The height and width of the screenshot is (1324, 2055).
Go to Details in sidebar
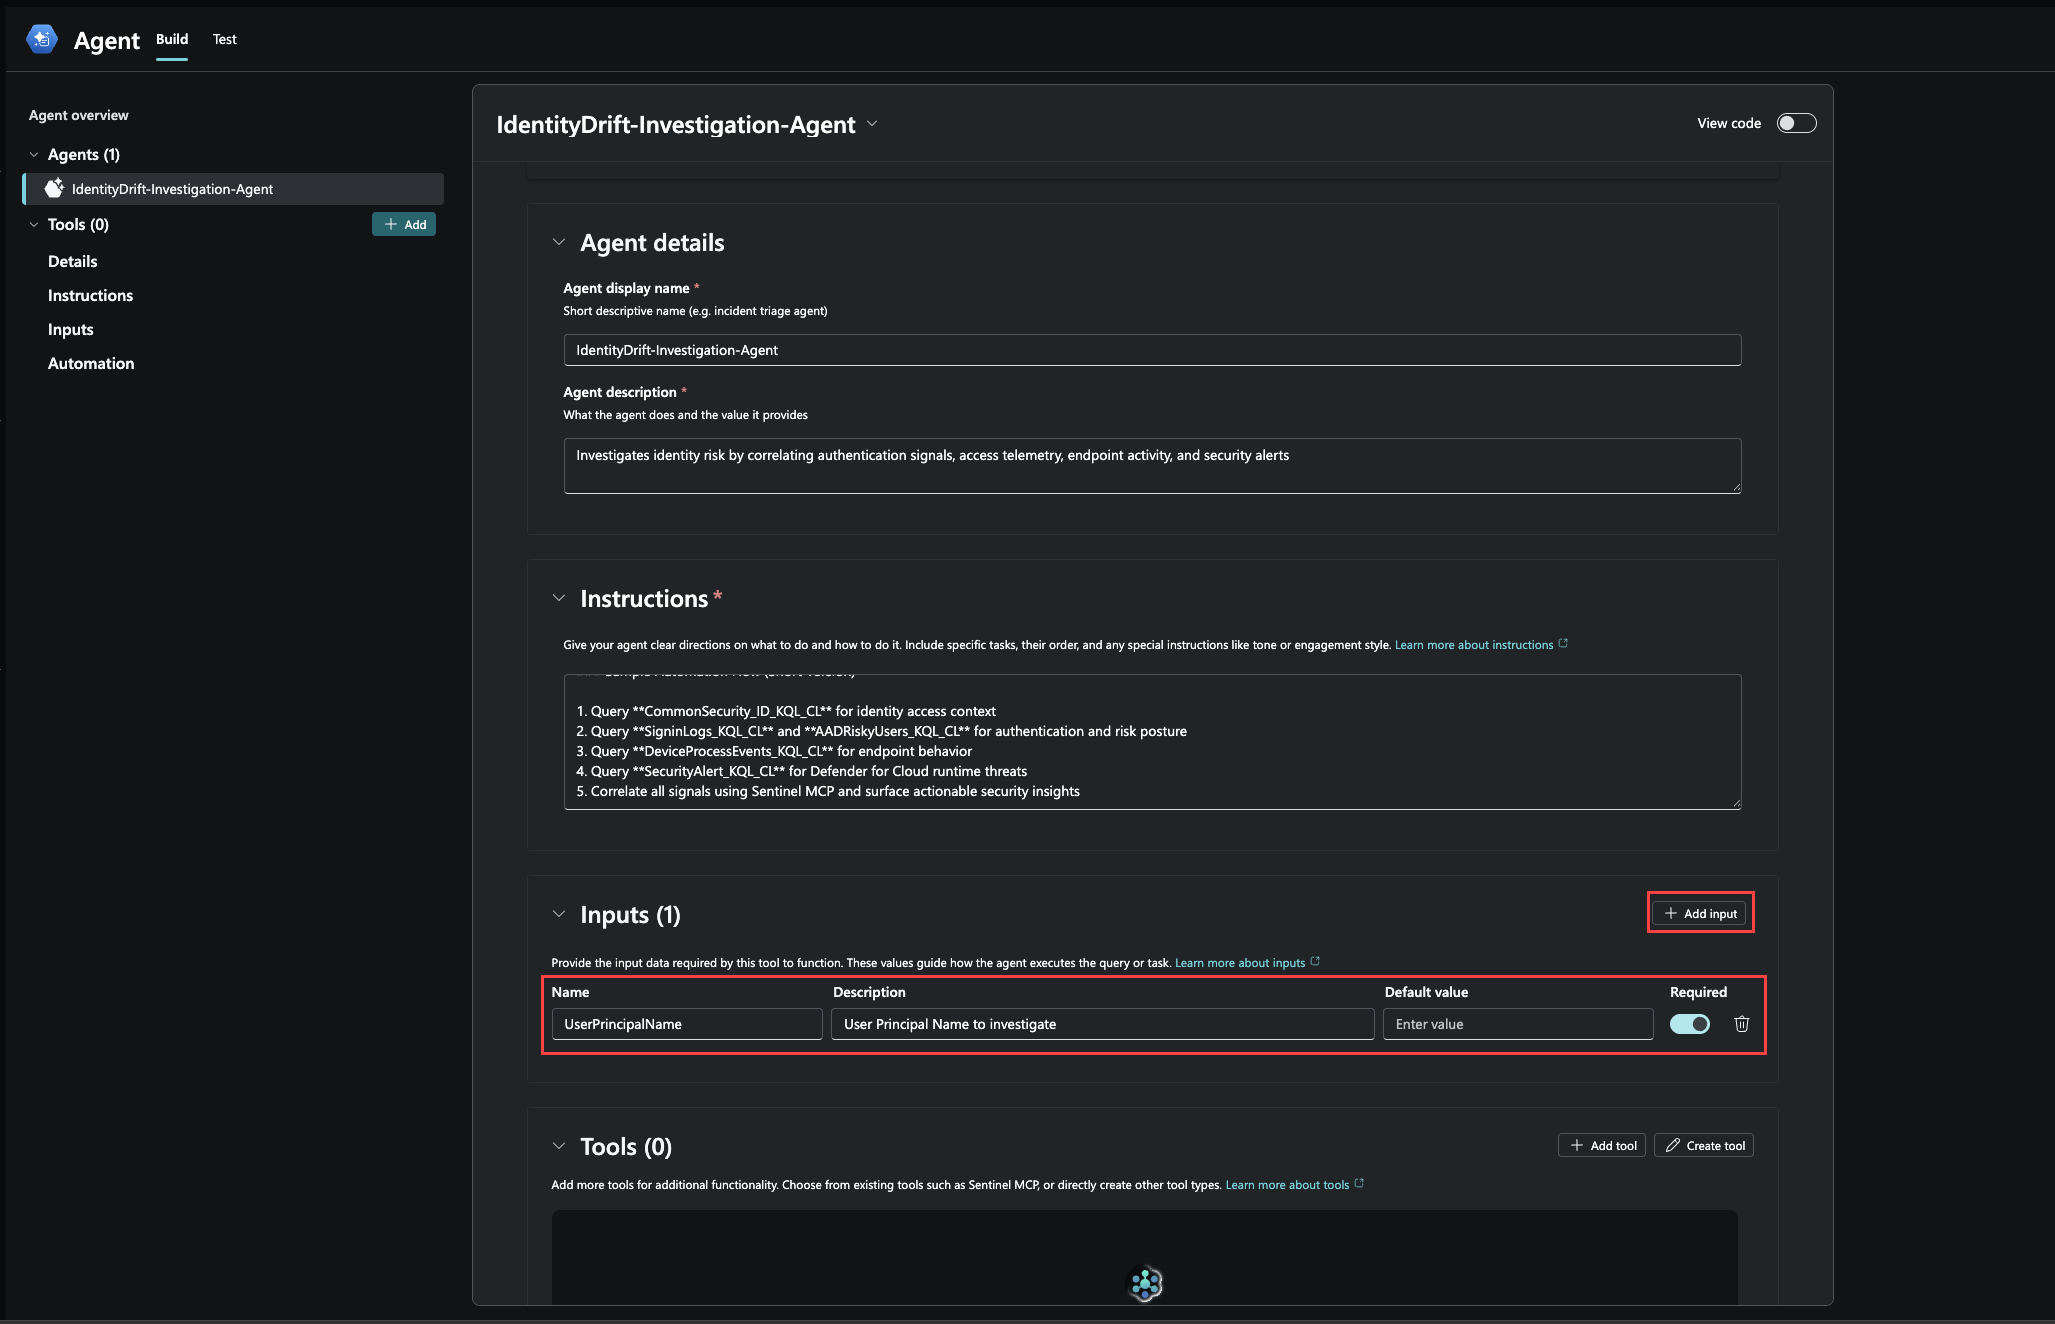click(73, 261)
